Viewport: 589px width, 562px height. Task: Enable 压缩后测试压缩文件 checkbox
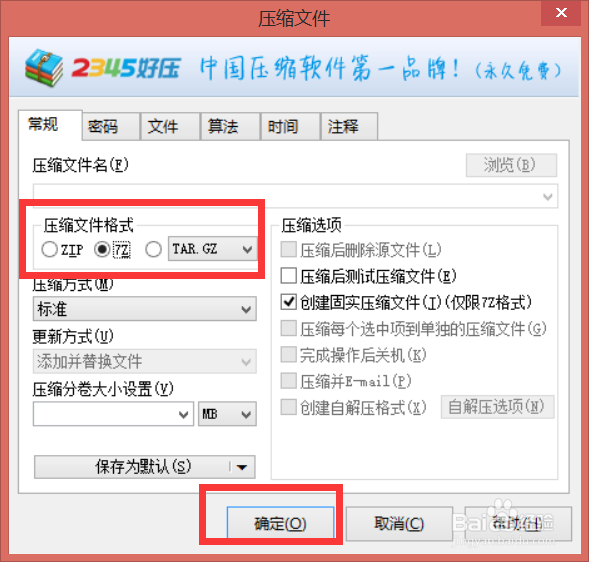[288, 276]
